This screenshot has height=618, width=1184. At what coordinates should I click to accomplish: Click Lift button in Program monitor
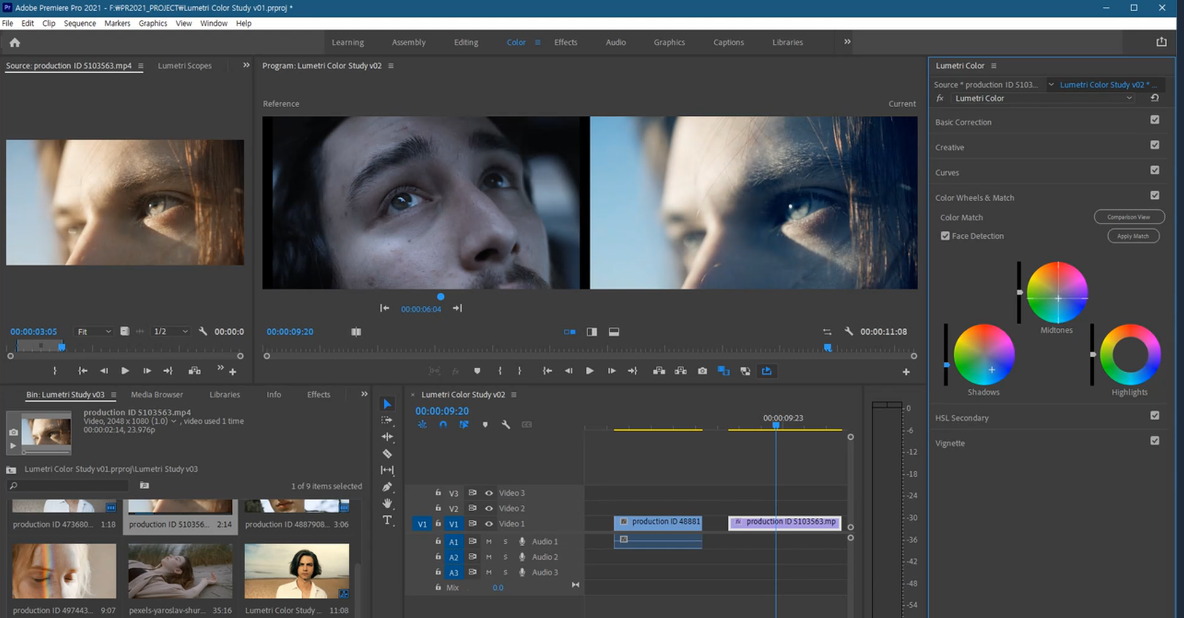[659, 371]
